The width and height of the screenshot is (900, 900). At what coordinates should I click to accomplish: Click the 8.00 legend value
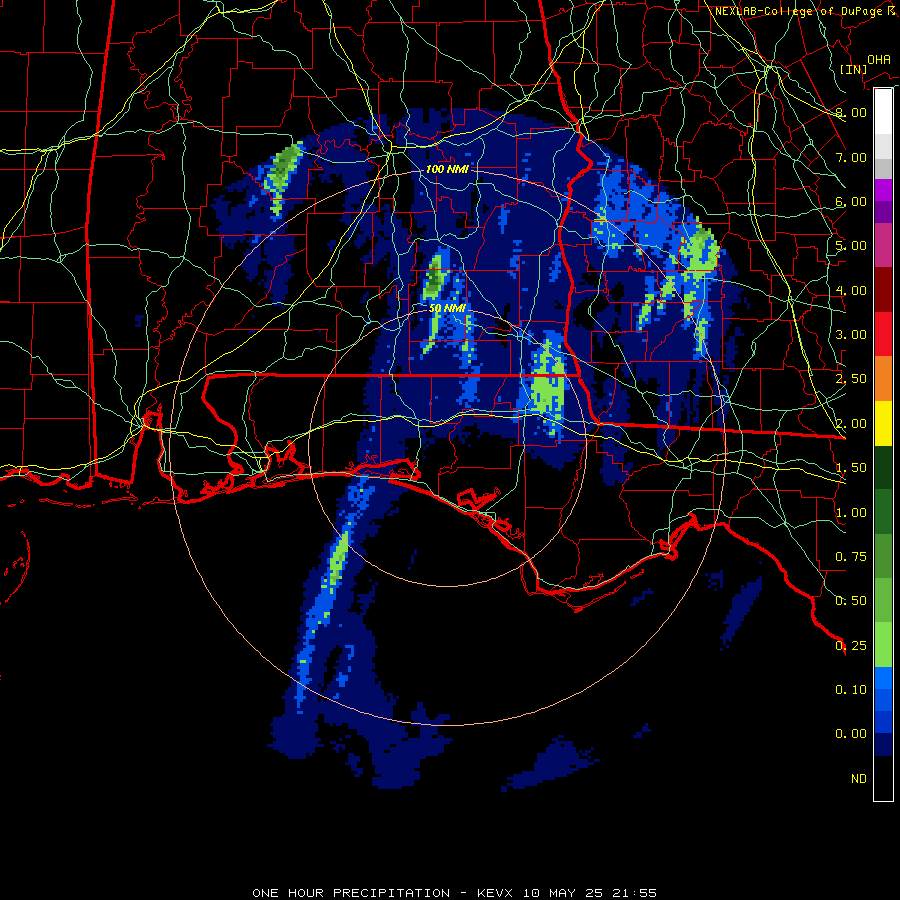click(851, 112)
